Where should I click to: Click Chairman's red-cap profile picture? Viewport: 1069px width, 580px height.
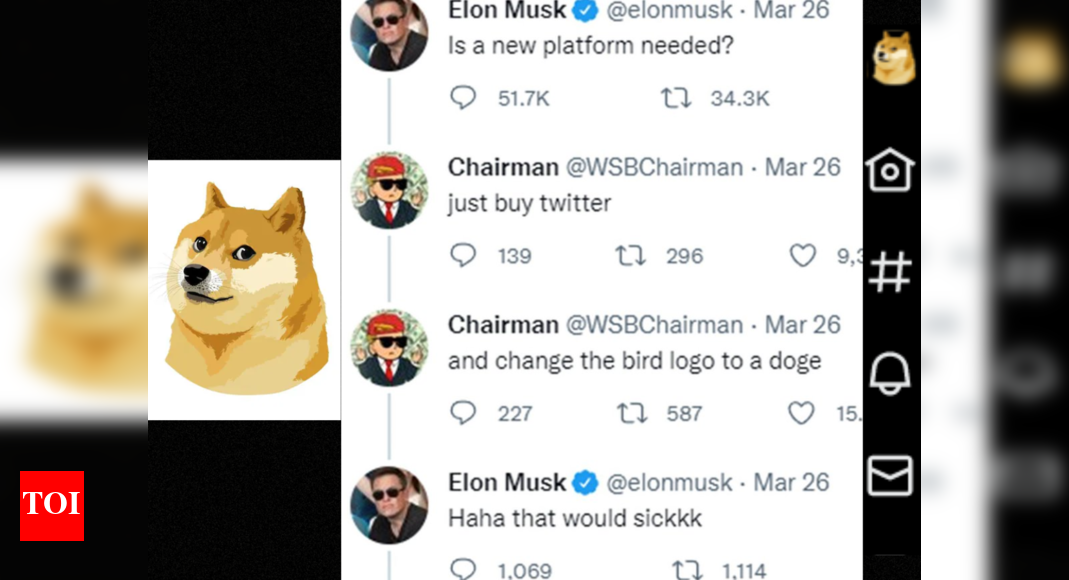(389, 188)
